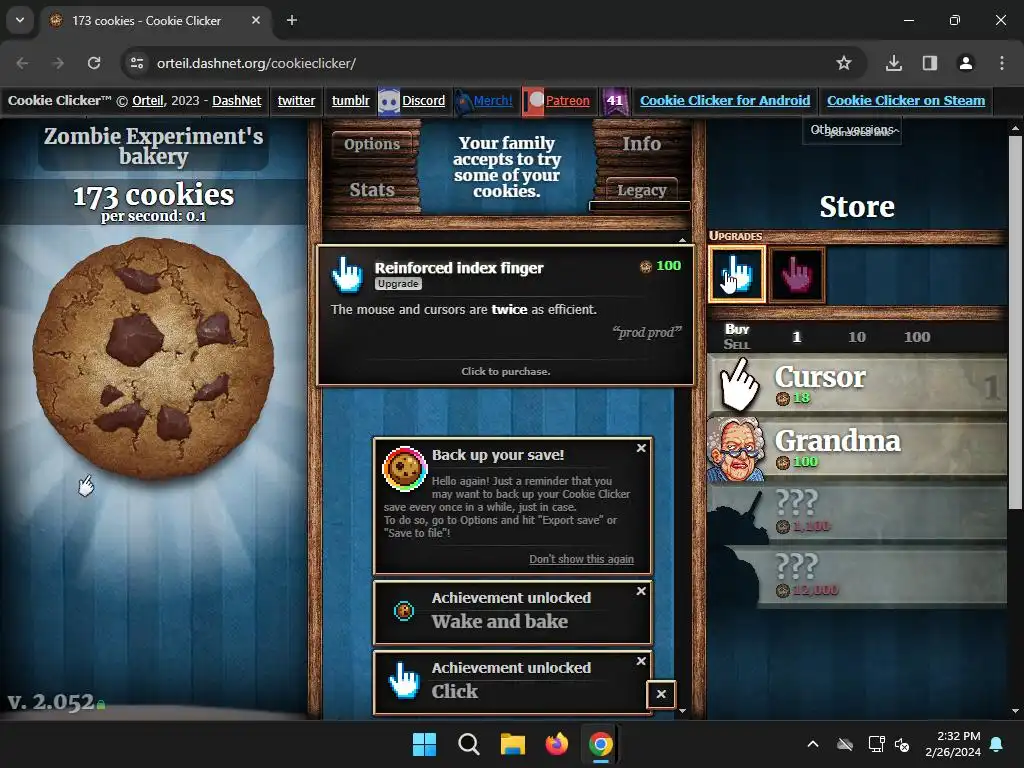The width and height of the screenshot is (1024, 768).
Task: Click Don't show this again link
Action: pos(581,559)
